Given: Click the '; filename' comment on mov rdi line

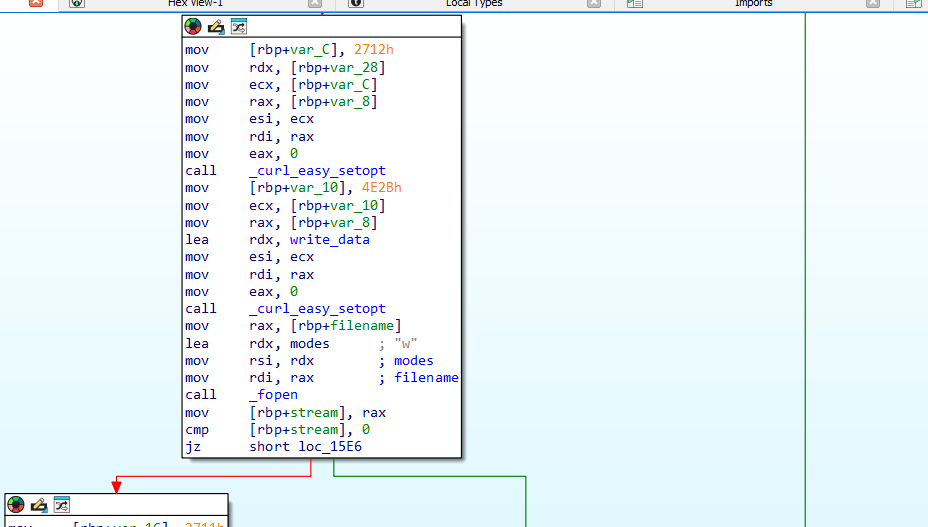Looking at the screenshot, I should 418,378.
